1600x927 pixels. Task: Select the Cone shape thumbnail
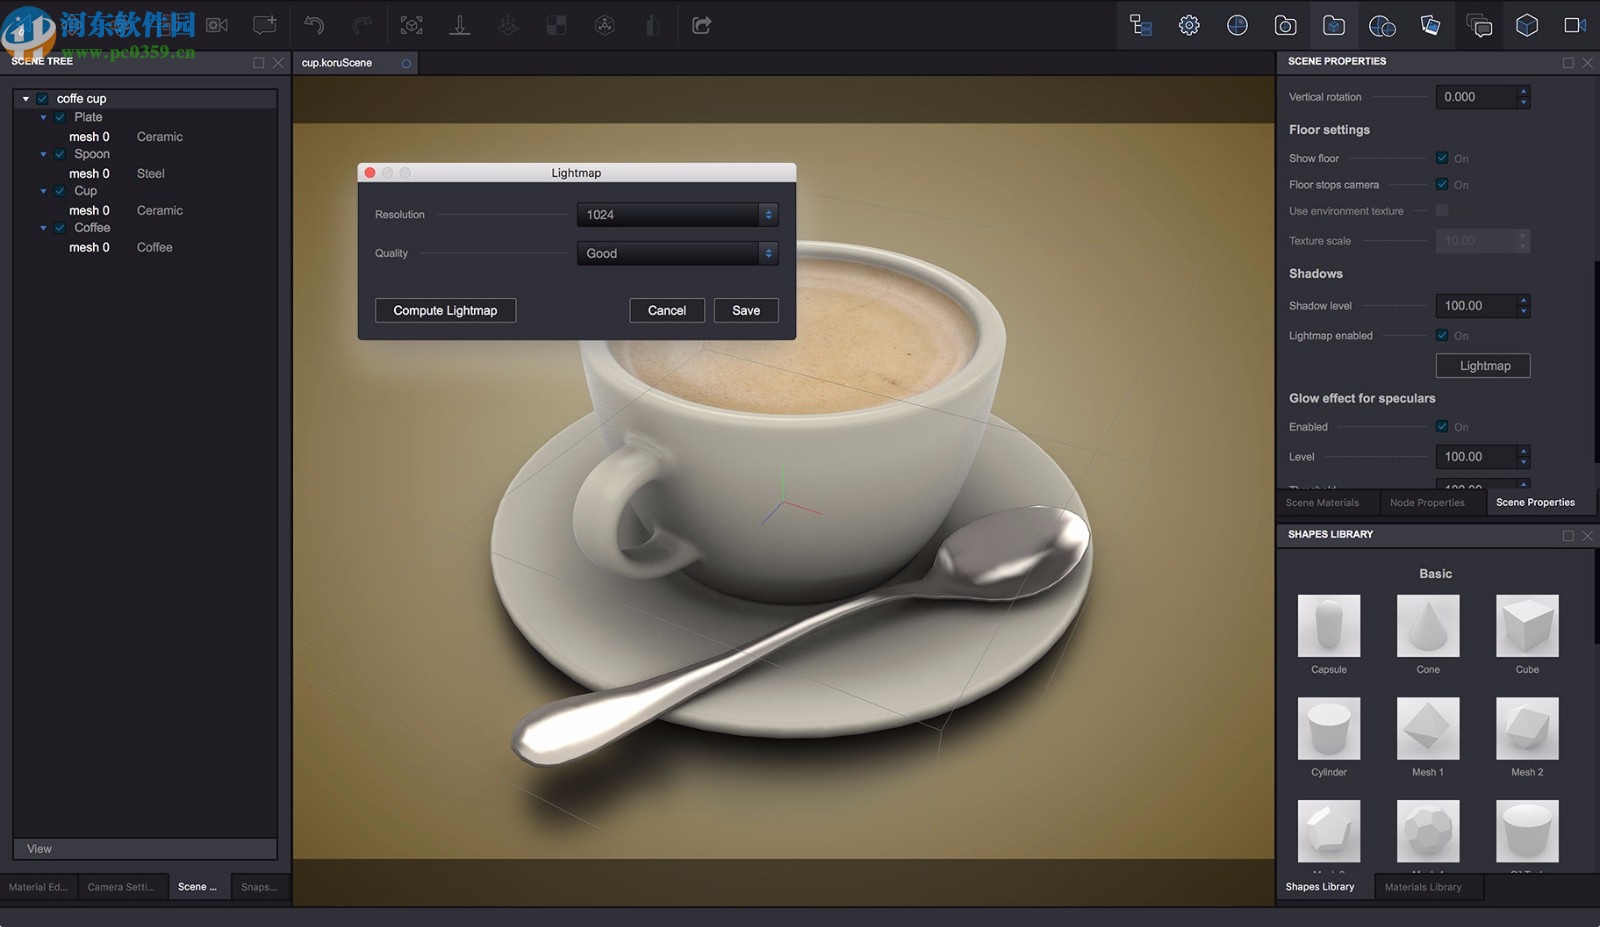pos(1427,626)
